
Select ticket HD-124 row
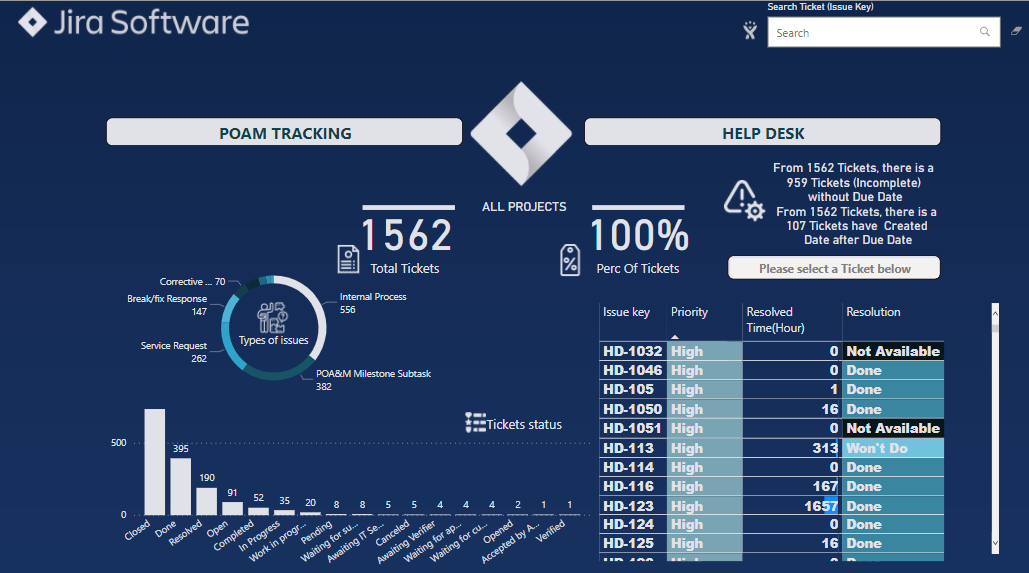[772, 524]
